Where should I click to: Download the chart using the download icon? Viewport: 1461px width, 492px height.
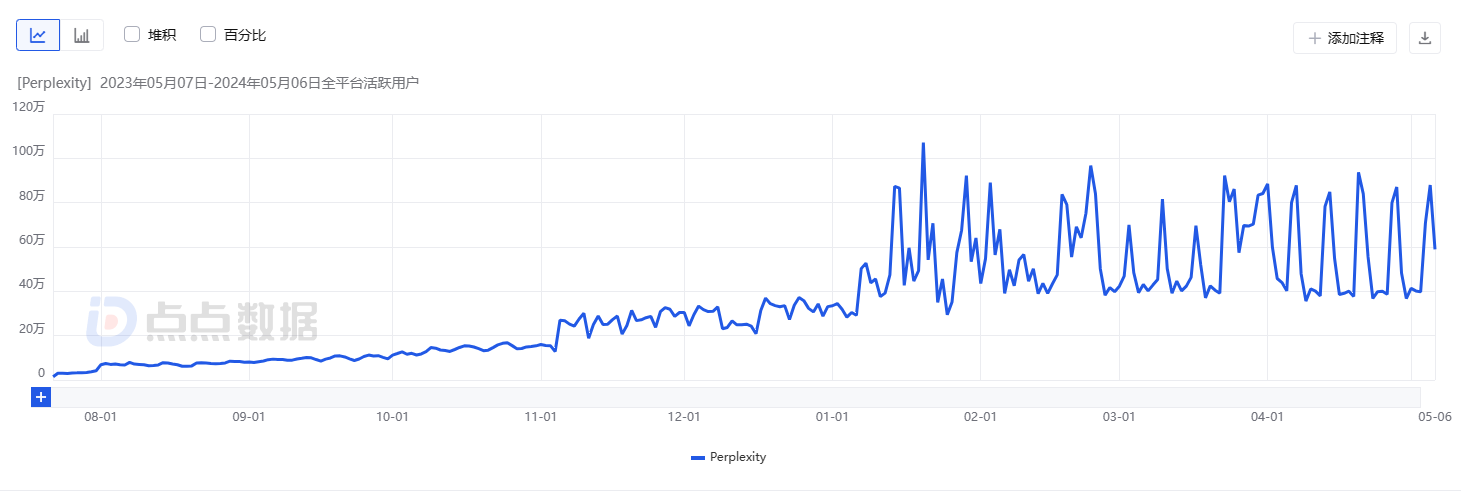click(1425, 38)
